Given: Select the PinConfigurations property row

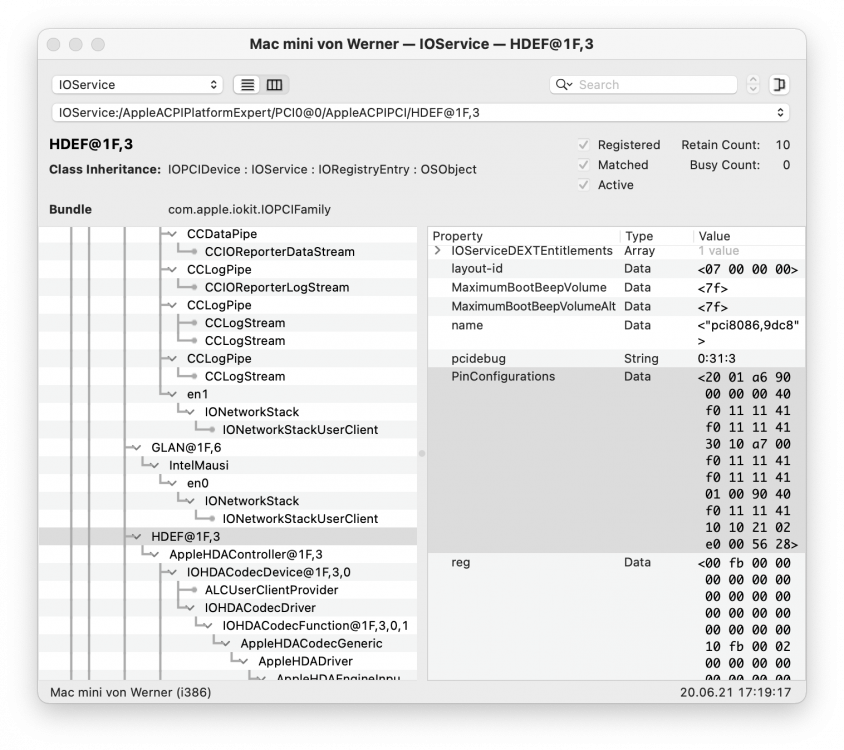Looking at the screenshot, I should tap(617, 460).
